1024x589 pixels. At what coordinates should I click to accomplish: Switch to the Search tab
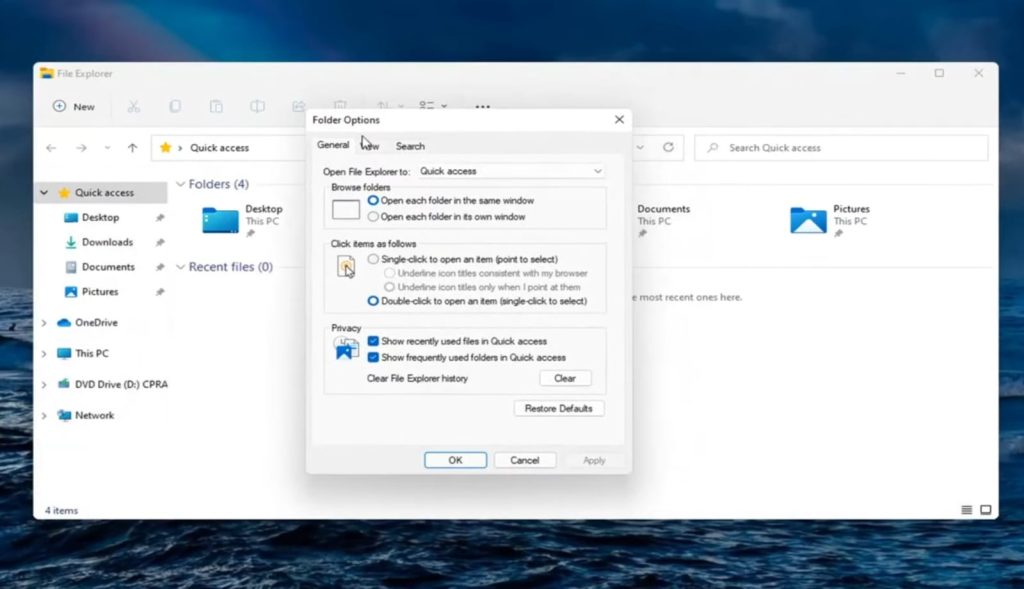(x=410, y=146)
